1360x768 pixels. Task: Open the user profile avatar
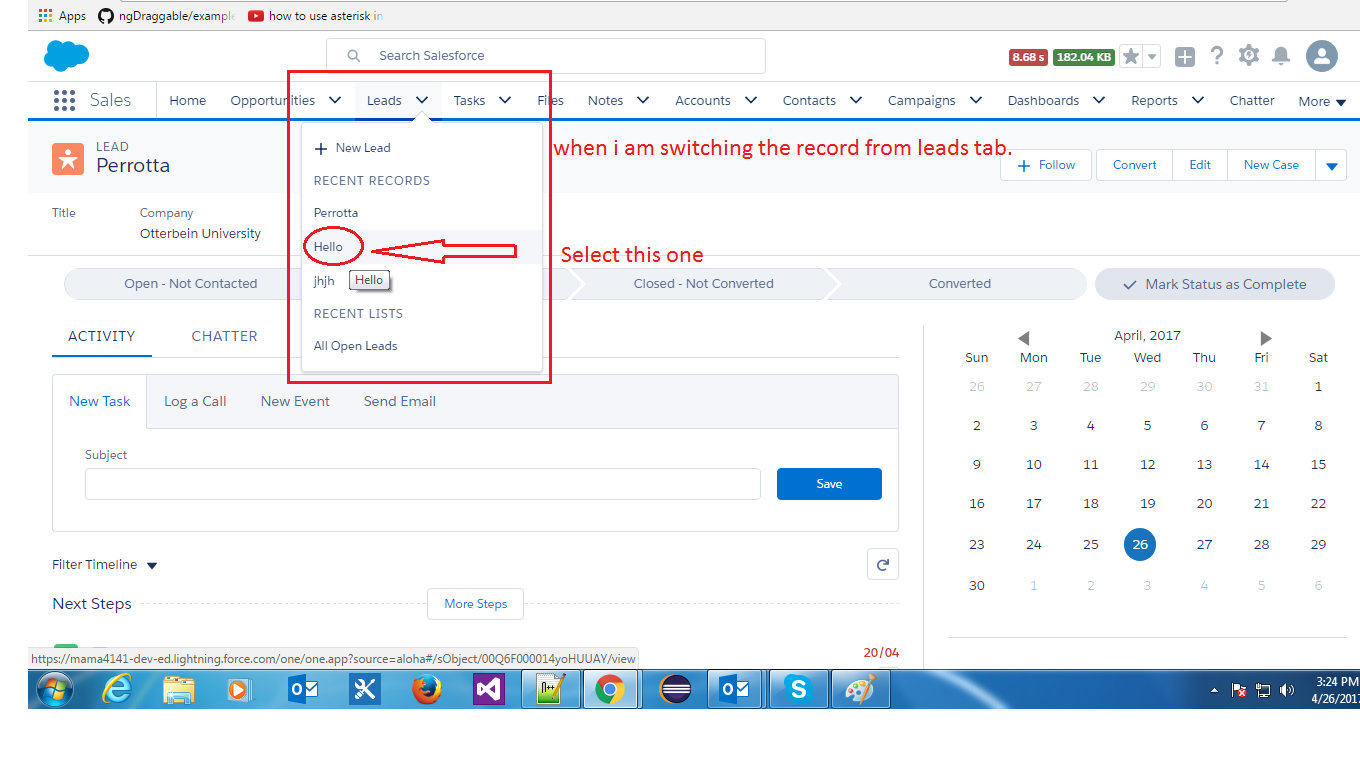[x=1322, y=56]
